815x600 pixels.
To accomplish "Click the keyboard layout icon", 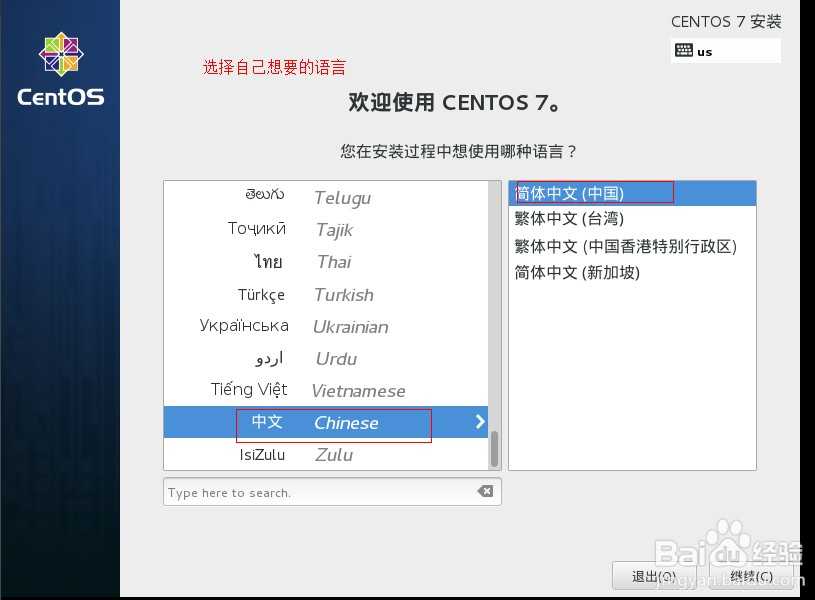I will click(x=683, y=50).
